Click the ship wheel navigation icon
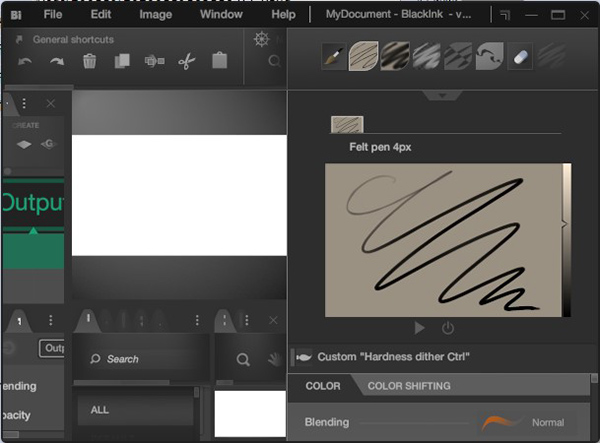The height and width of the screenshot is (443, 600). pos(263,40)
